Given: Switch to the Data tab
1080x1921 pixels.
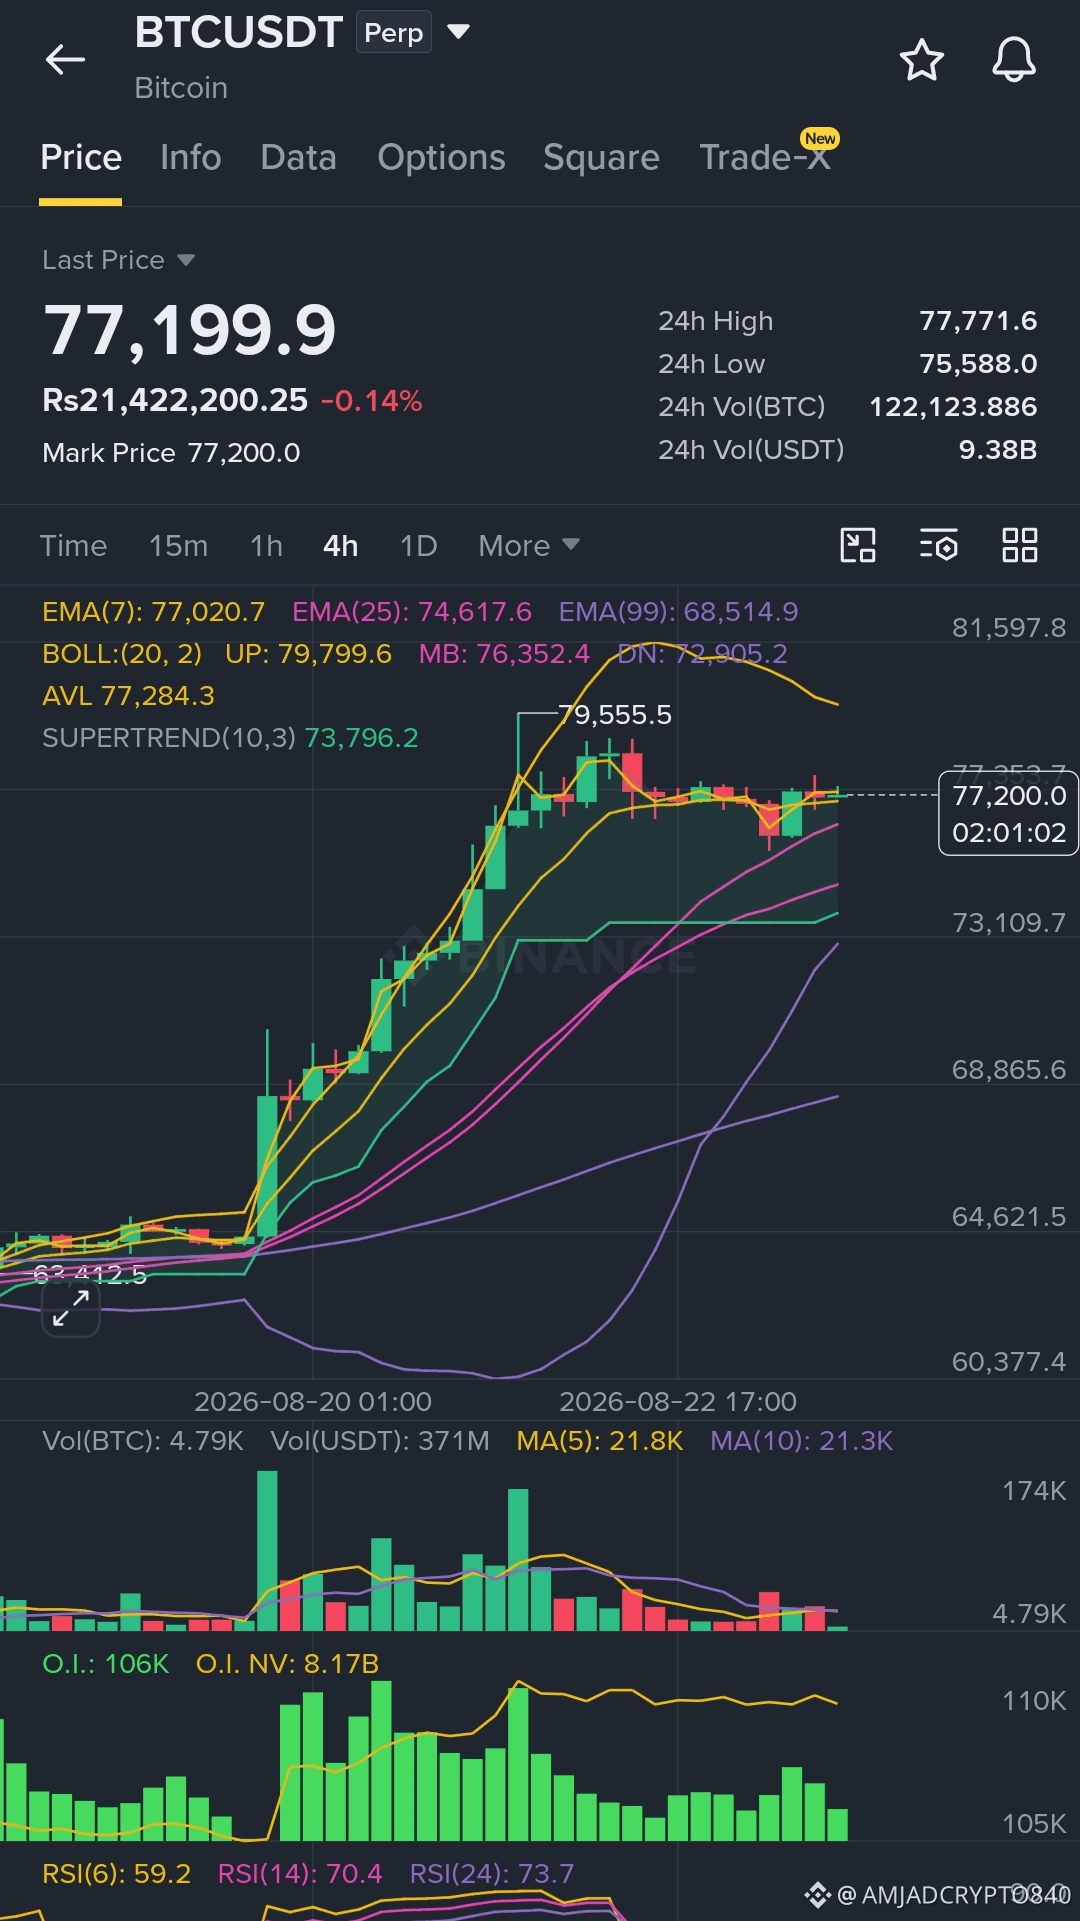Looking at the screenshot, I should [298, 157].
